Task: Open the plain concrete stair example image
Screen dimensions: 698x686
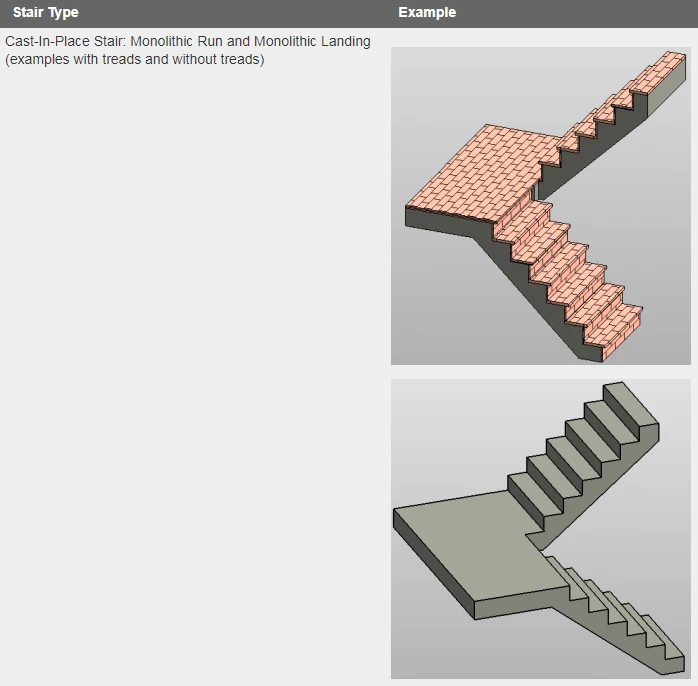Action: pos(540,528)
